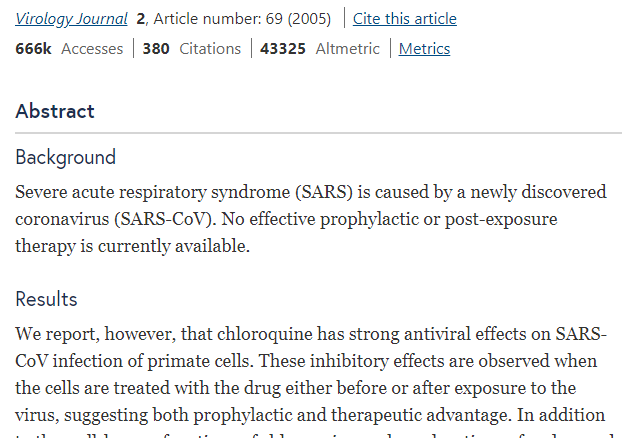Click the horizontal divider below Abstract

point(318,133)
